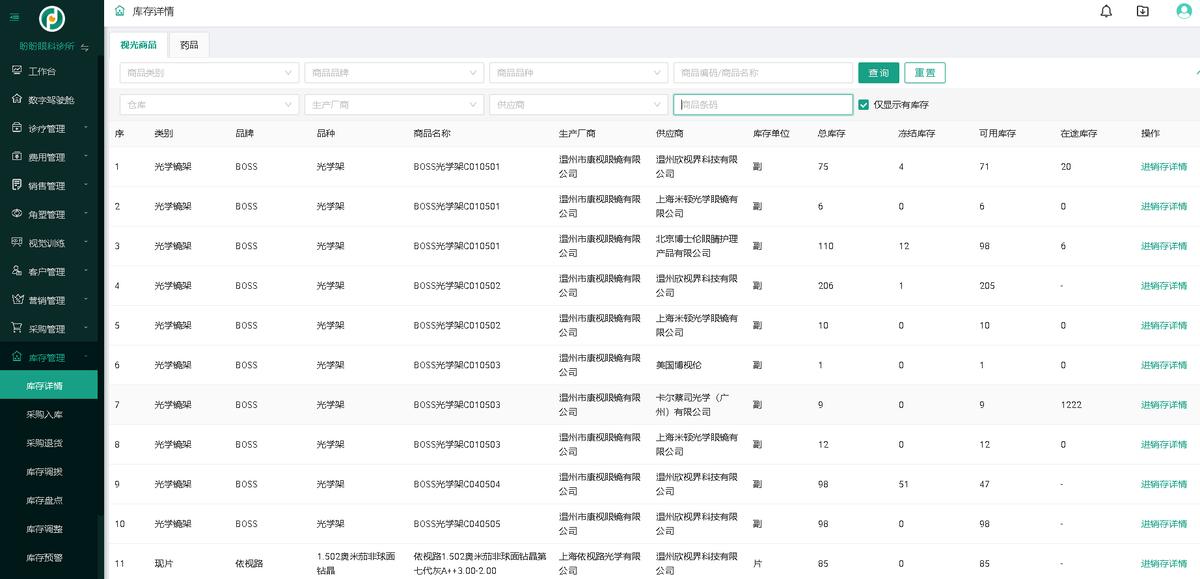This screenshot has width=1200, height=579.
Task: Collapse the sidebar with the hamburger icon
Action: pos(14,17)
